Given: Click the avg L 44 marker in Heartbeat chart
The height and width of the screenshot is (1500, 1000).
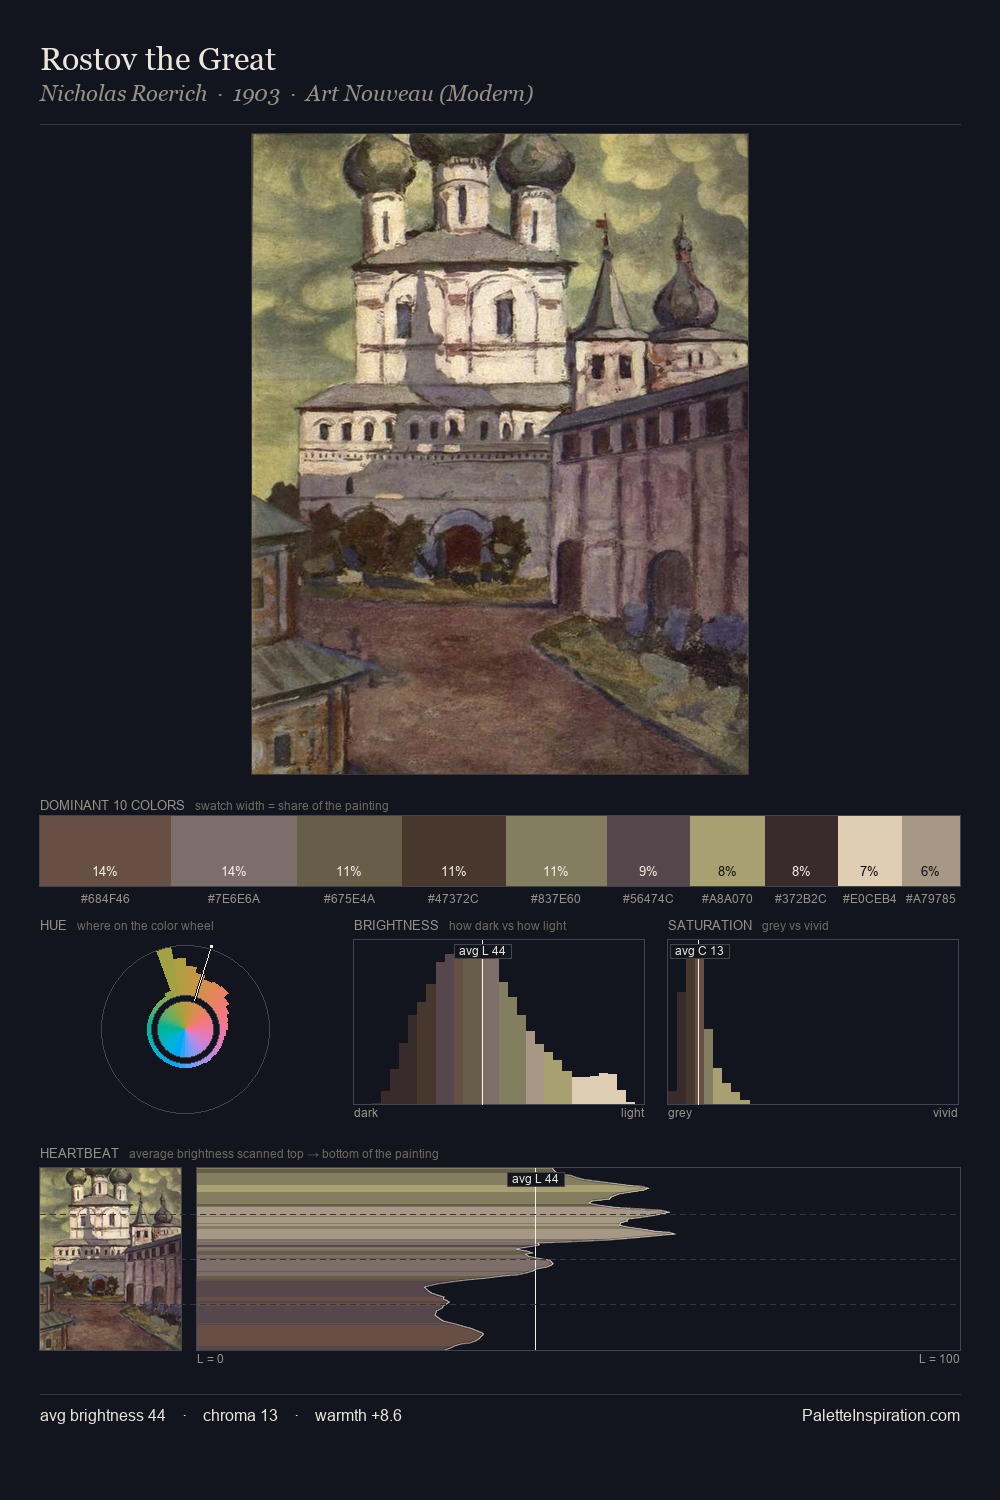Looking at the screenshot, I should (x=535, y=1179).
